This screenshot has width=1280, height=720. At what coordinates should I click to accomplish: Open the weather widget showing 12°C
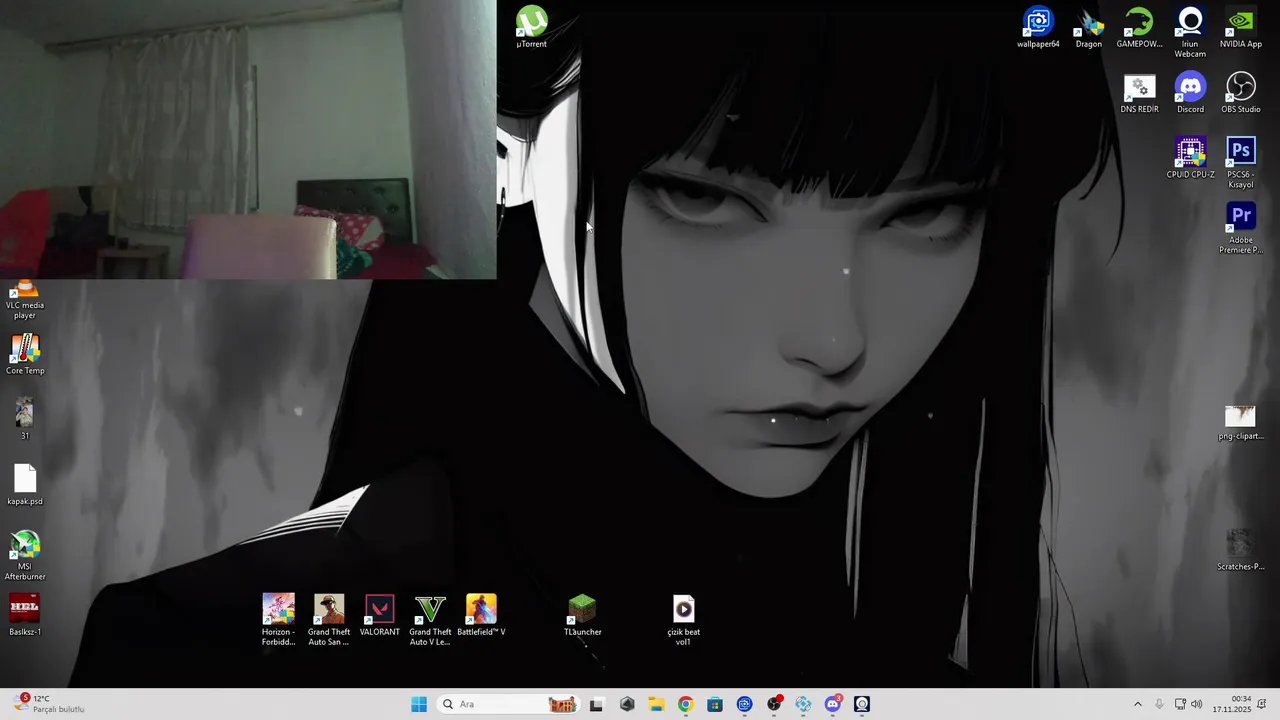click(48, 704)
